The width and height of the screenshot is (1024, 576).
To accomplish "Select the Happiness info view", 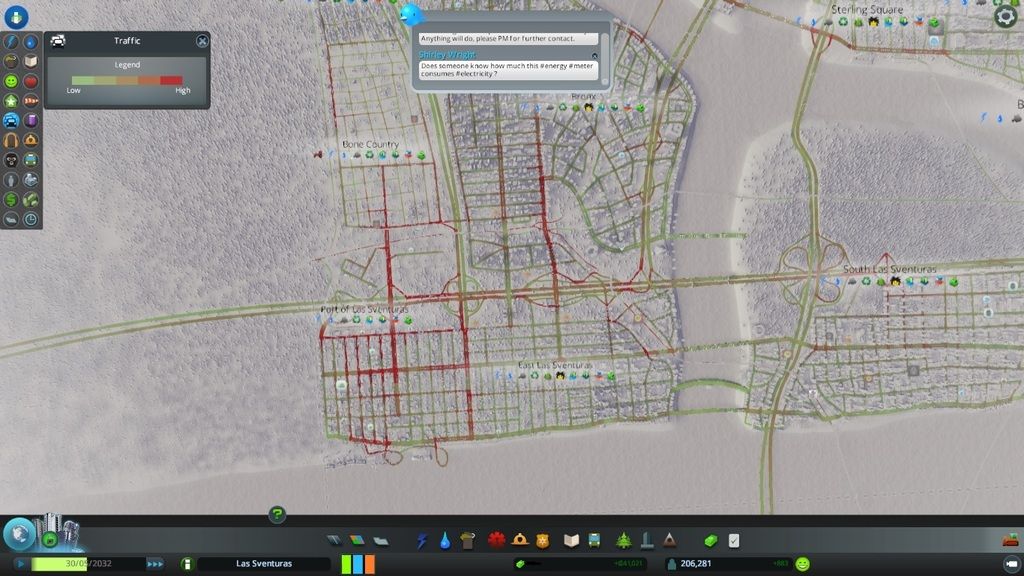I will 11,81.
